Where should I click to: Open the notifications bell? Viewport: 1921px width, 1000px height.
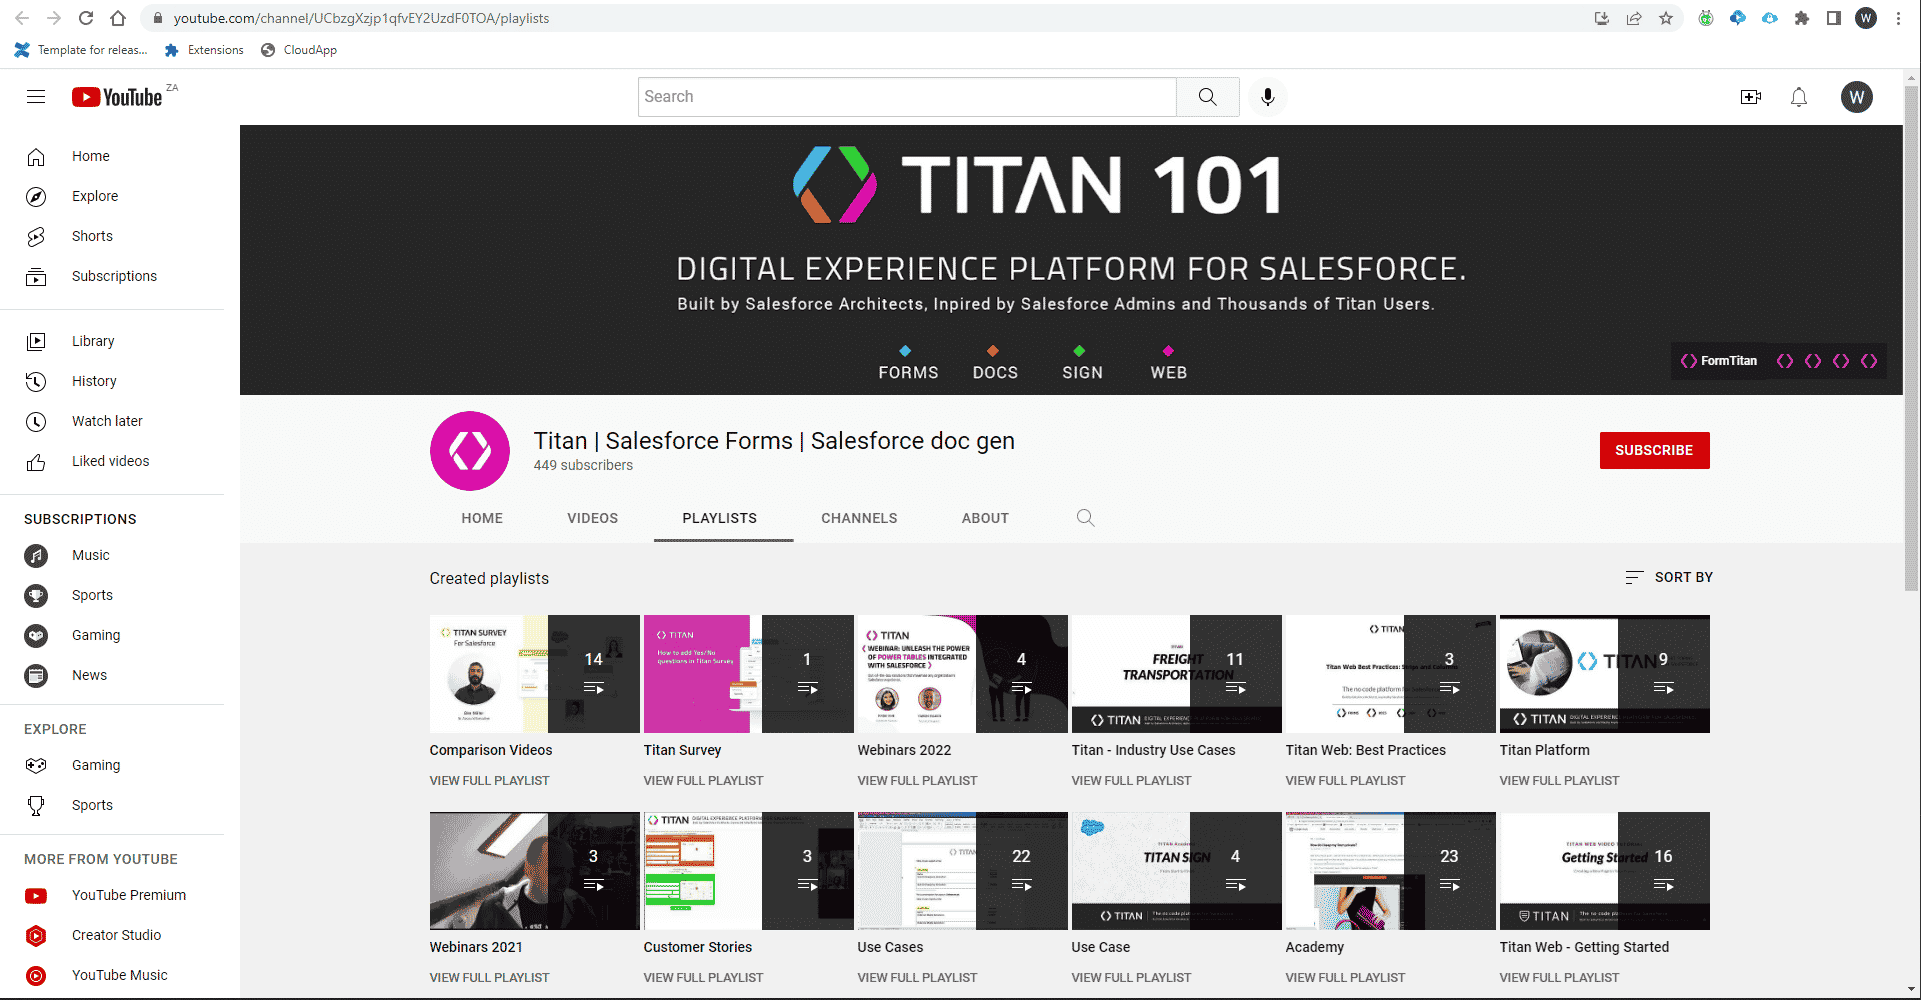[x=1799, y=97]
